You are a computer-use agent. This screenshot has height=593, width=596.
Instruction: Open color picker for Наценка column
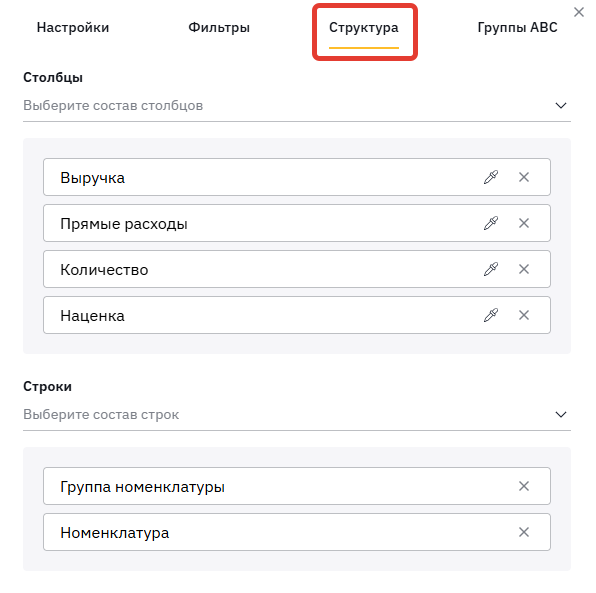tap(491, 315)
